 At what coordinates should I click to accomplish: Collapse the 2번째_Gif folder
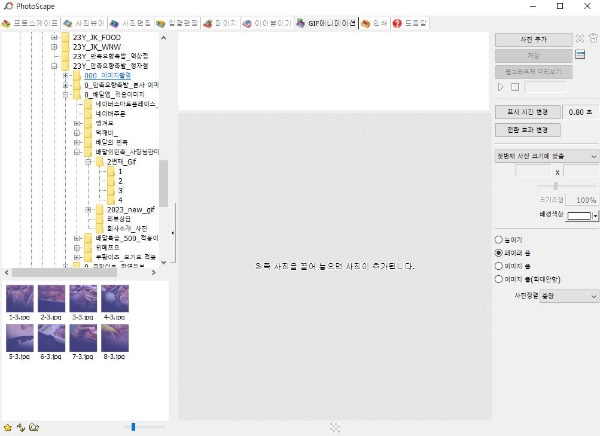tap(88, 162)
